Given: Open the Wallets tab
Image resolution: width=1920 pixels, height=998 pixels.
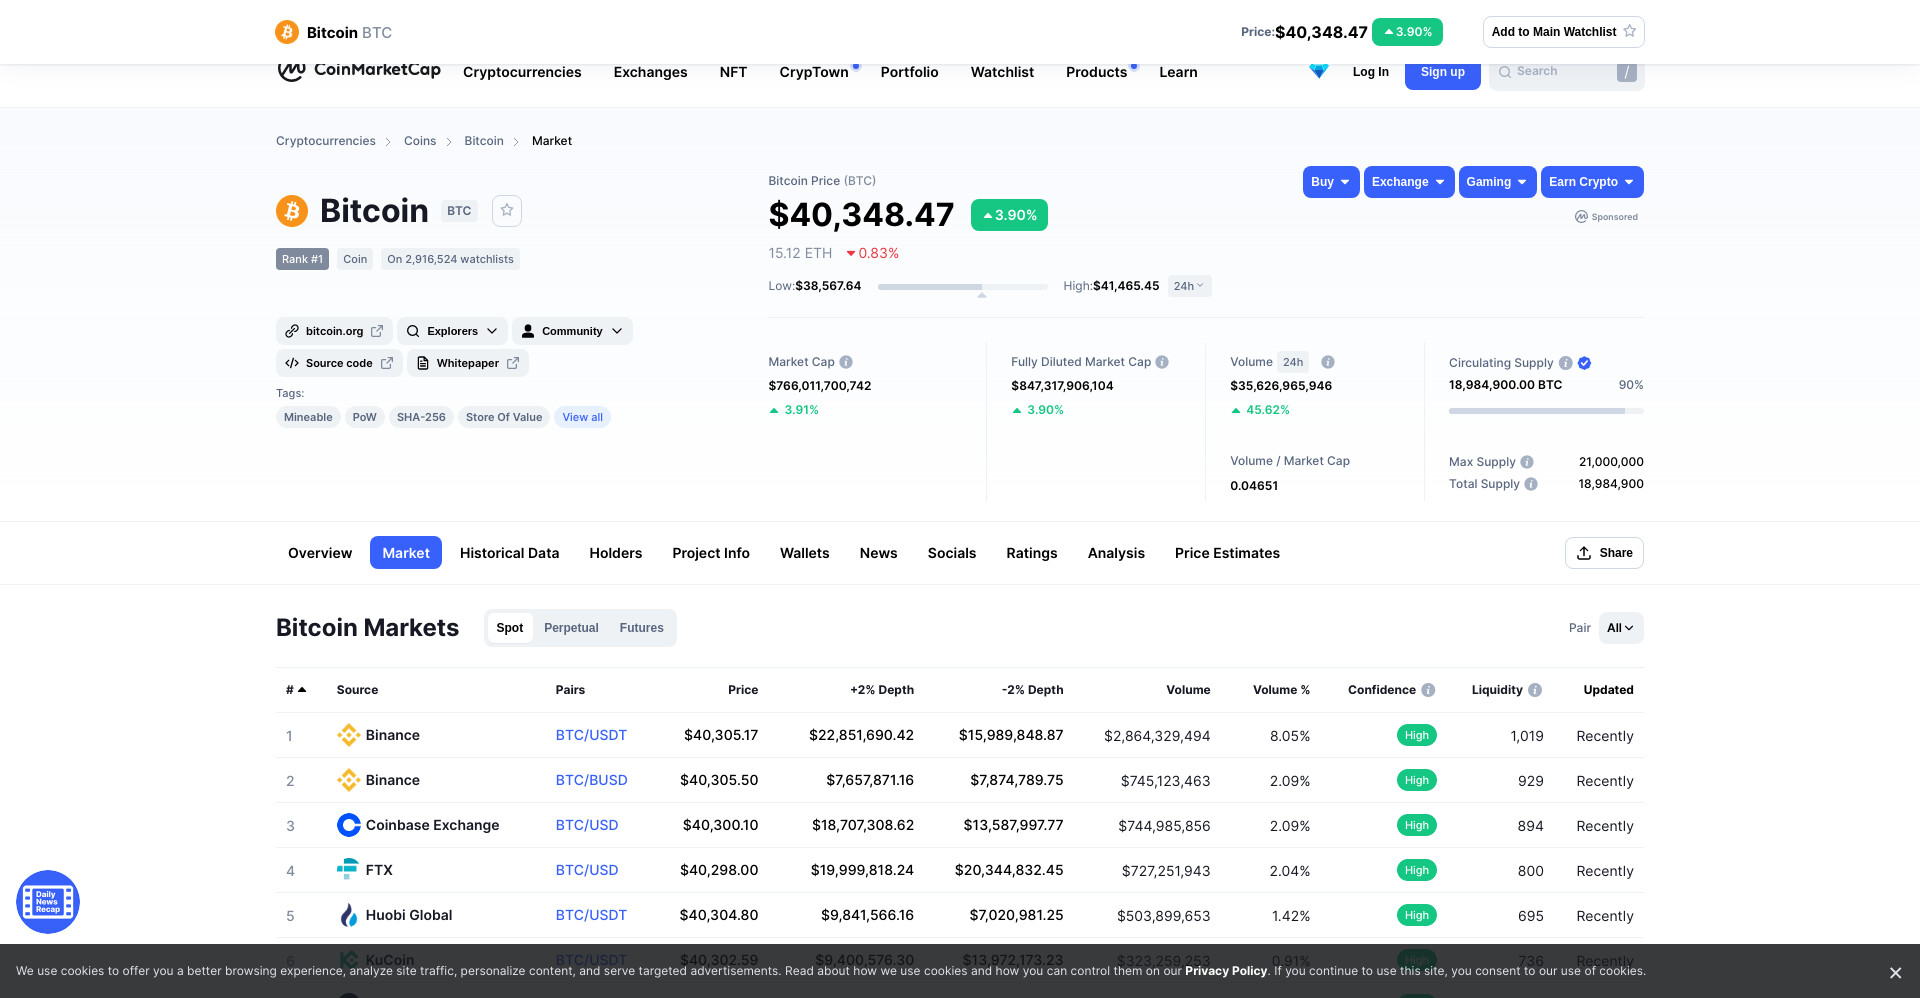Looking at the screenshot, I should point(805,553).
